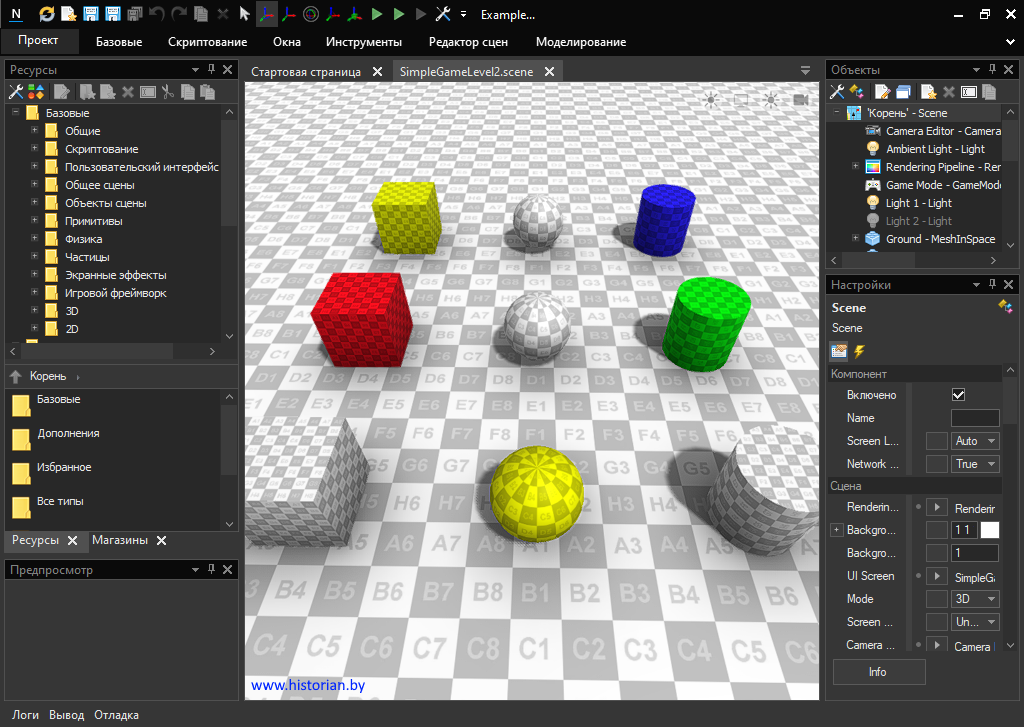The height and width of the screenshot is (727, 1024).
Task: Click the scissors cut icon in Ресурсы toolbar
Action: pyautogui.click(x=168, y=92)
